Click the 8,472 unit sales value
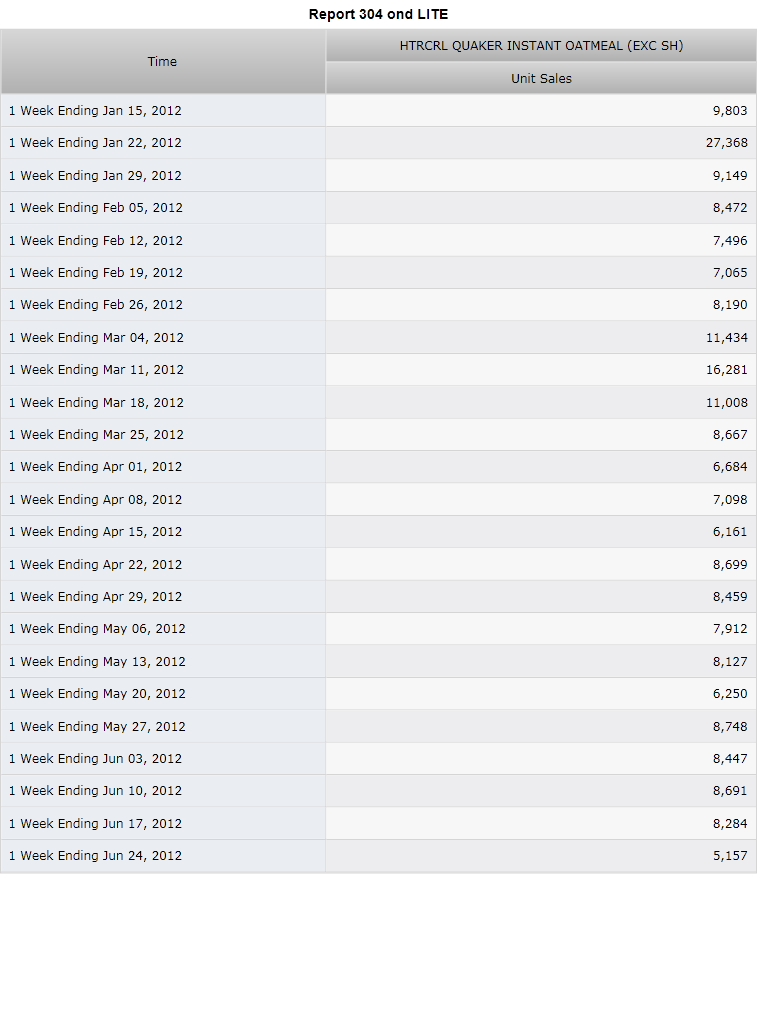 [729, 208]
